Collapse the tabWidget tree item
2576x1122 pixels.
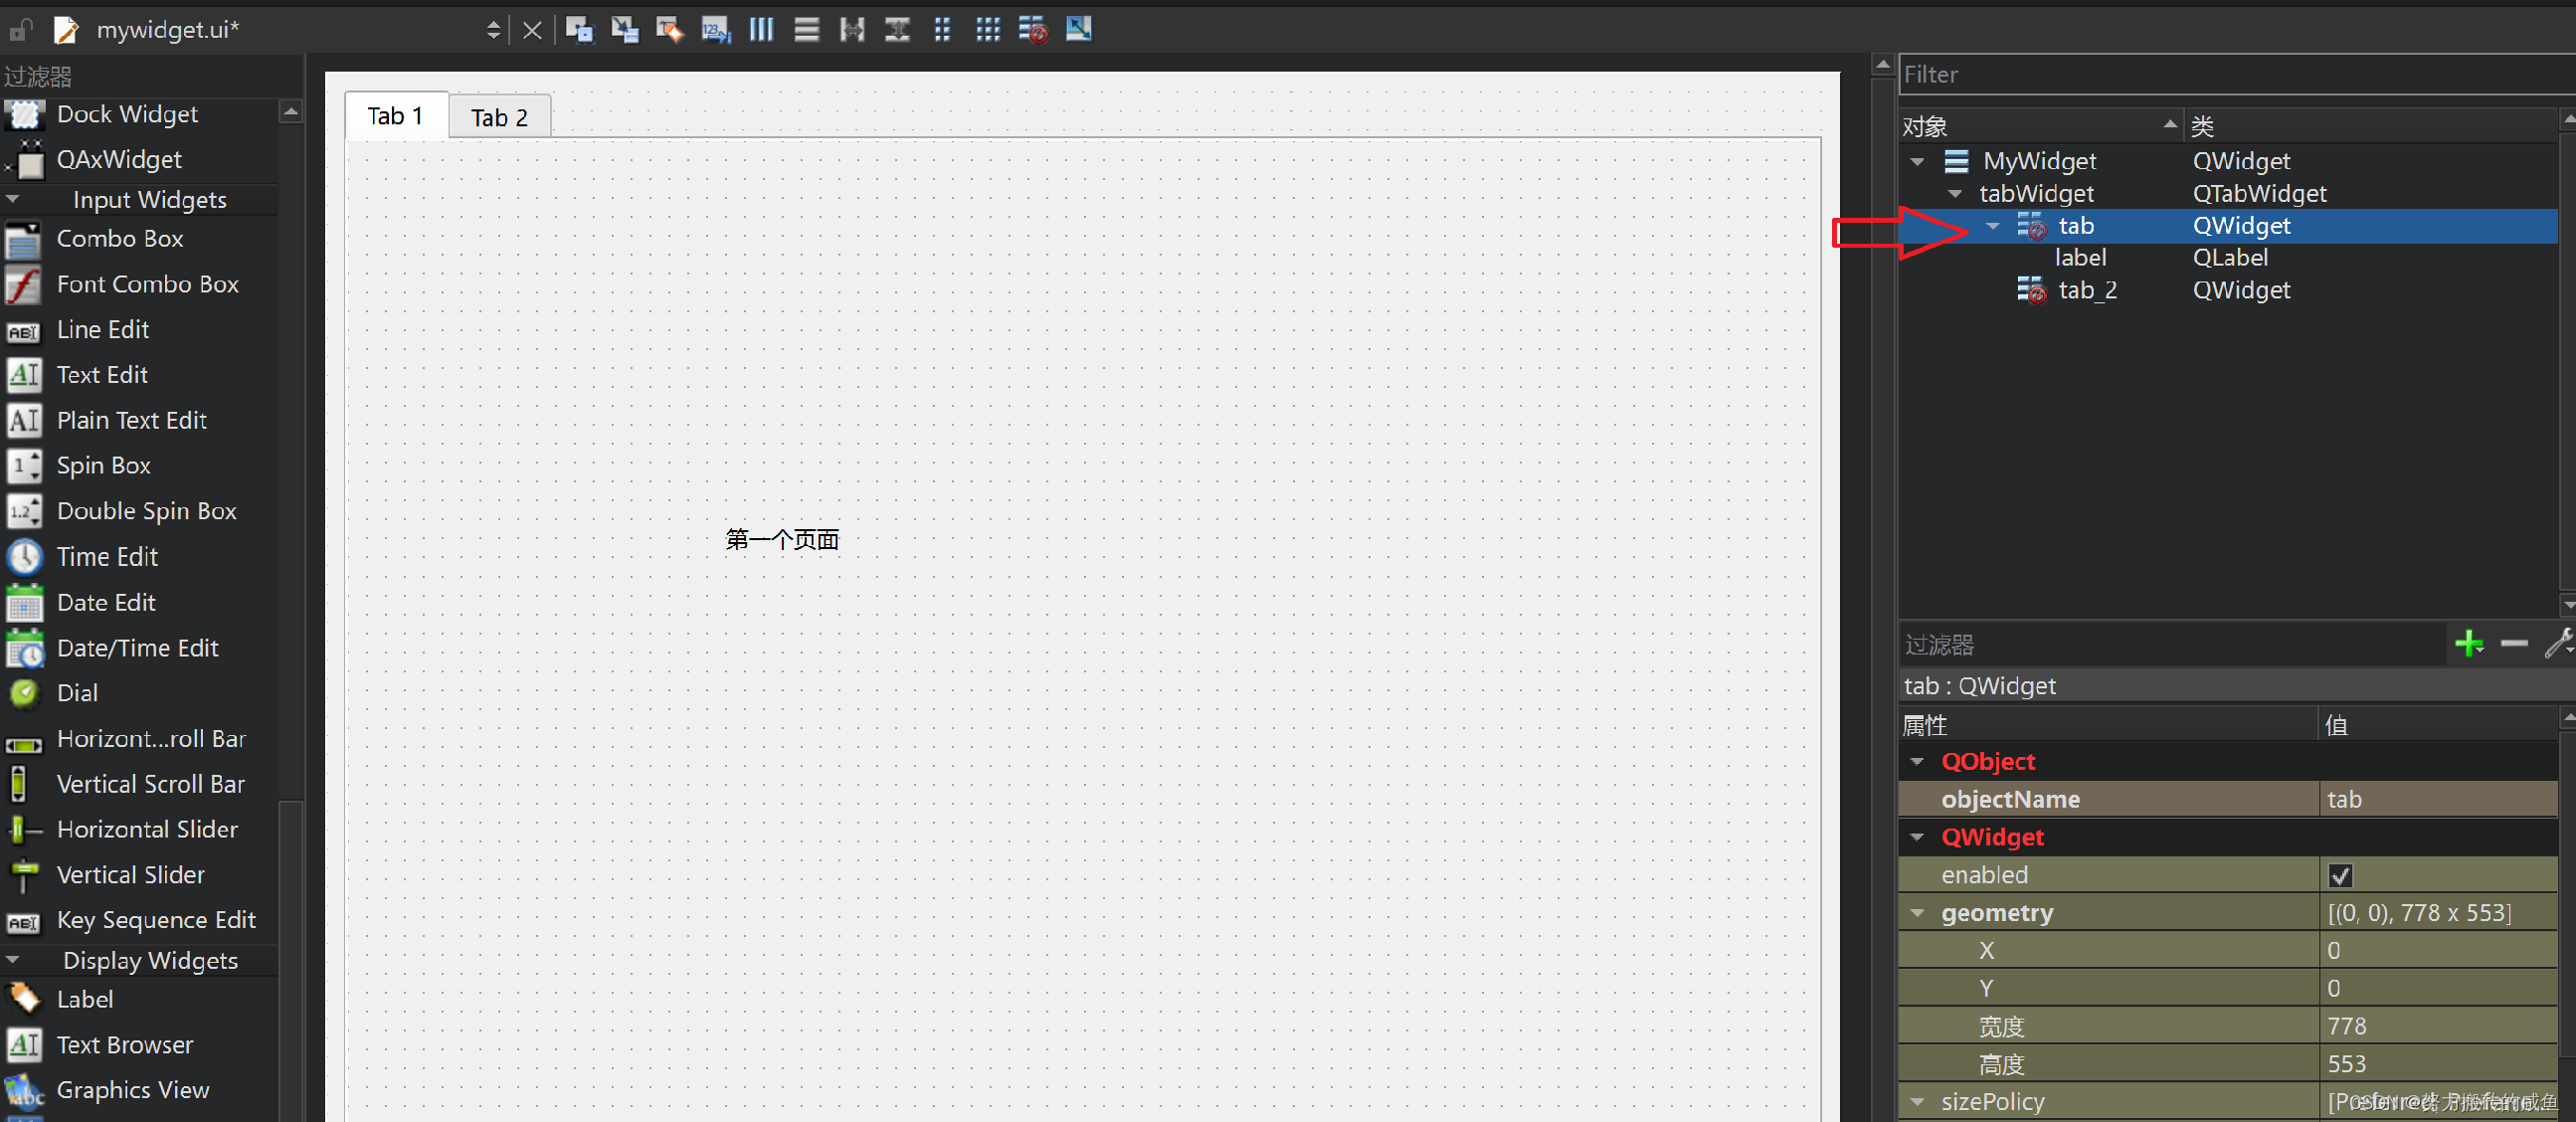(1957, 193)
